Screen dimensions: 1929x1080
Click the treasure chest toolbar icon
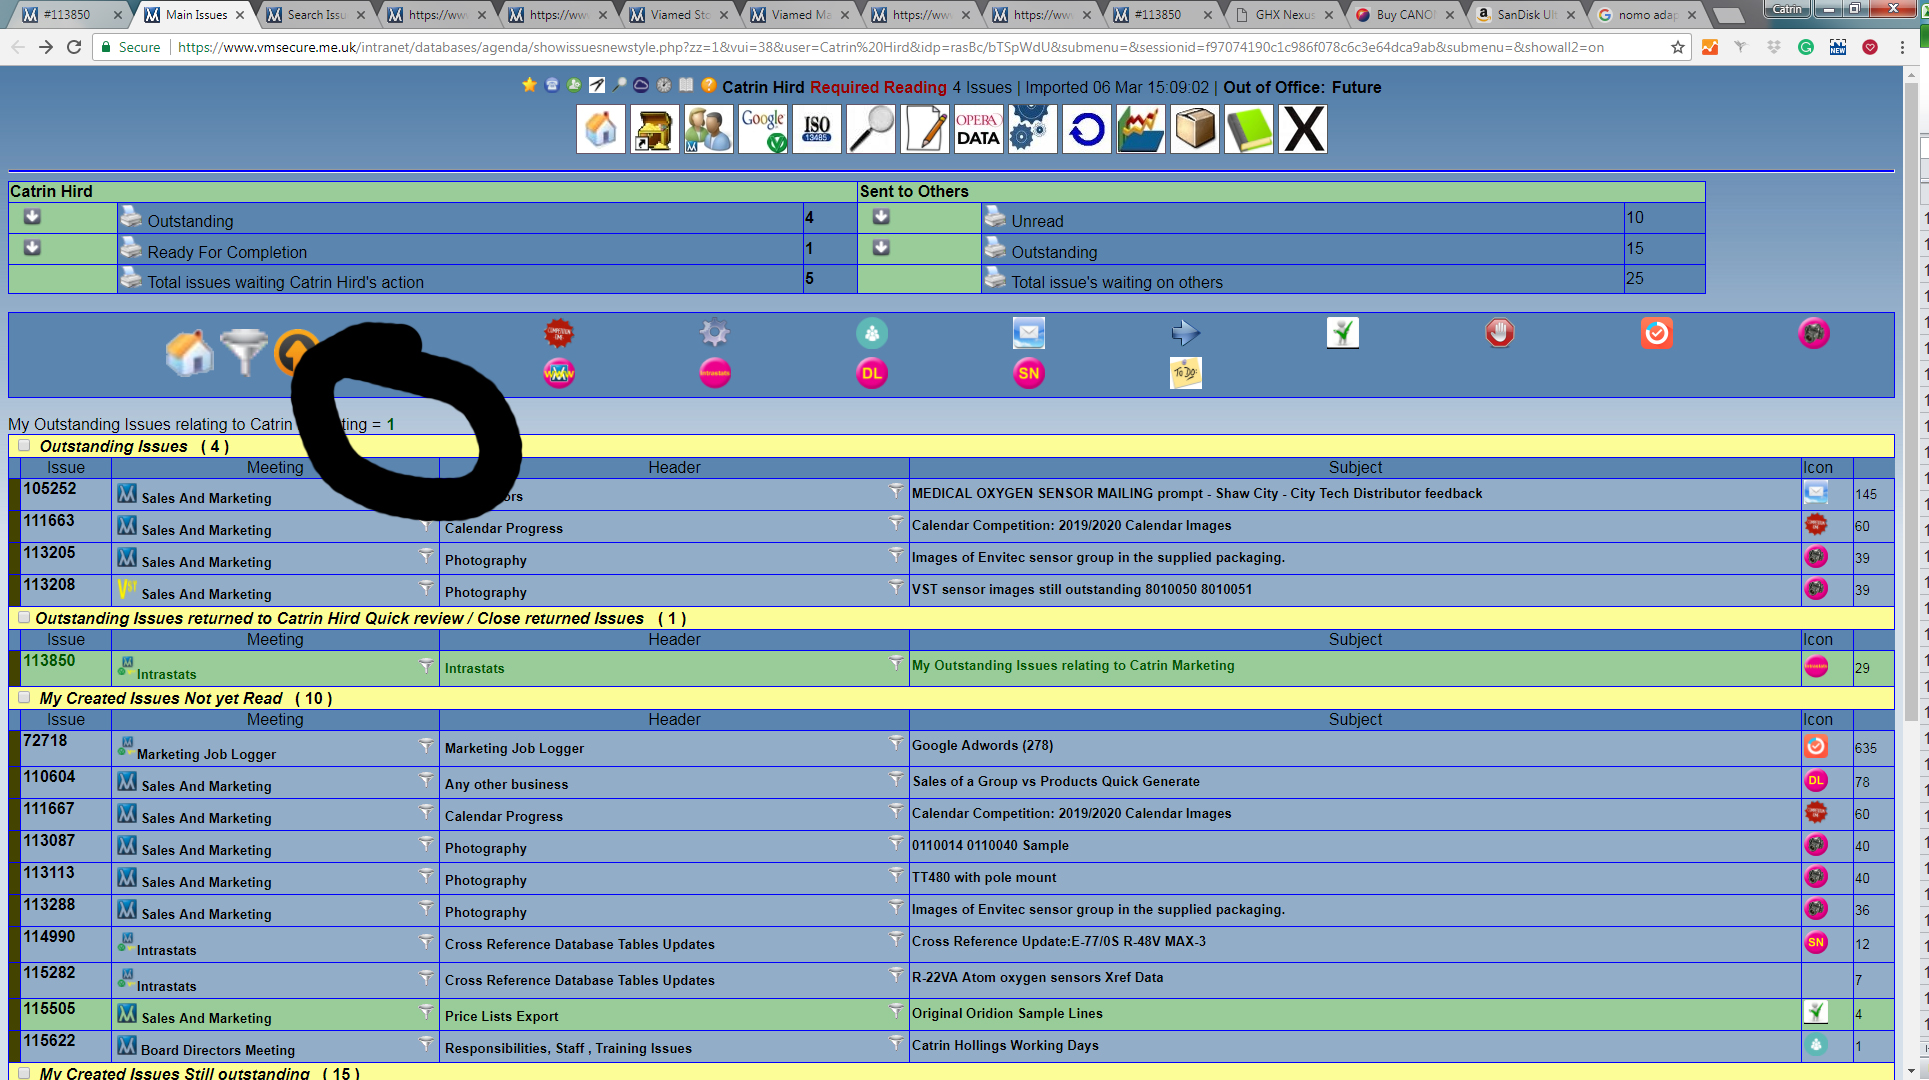tap(654, 129)
